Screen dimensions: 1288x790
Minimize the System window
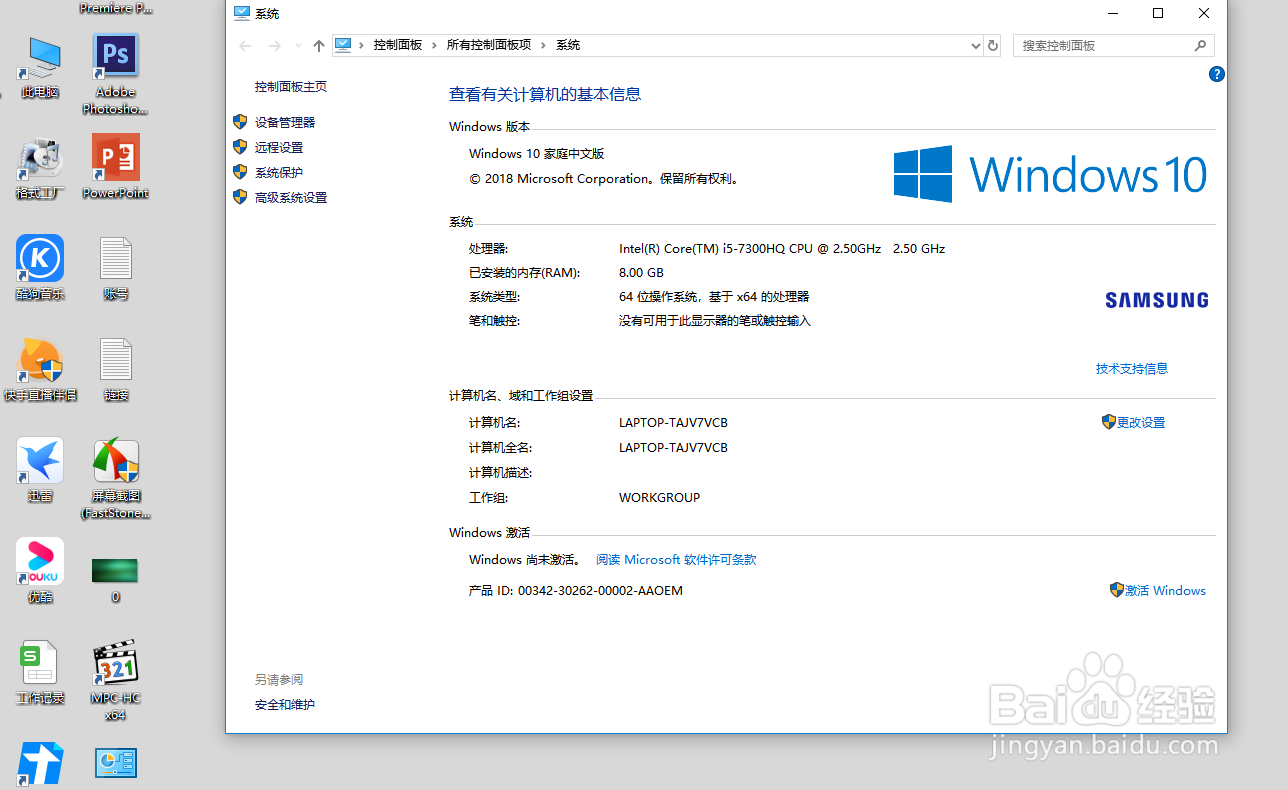coord(1111,13)
